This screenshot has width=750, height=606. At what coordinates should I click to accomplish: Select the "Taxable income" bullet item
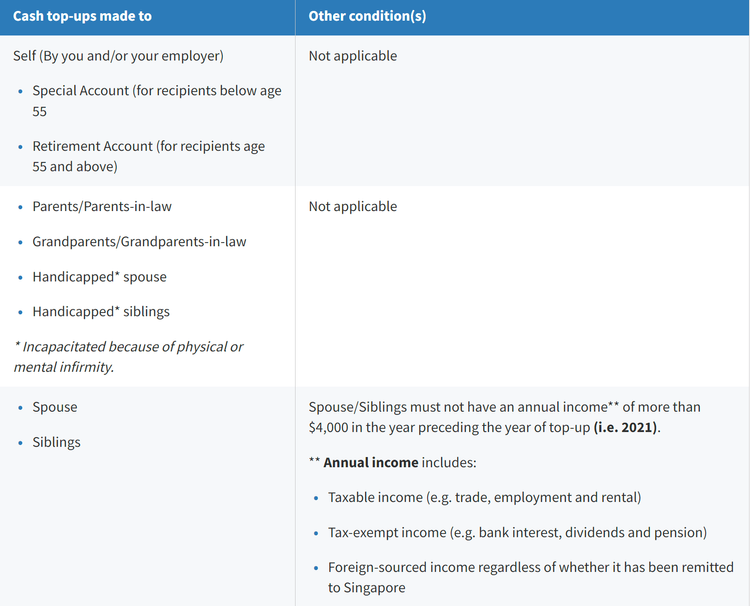pyautogui.click(x=484, y=497)
